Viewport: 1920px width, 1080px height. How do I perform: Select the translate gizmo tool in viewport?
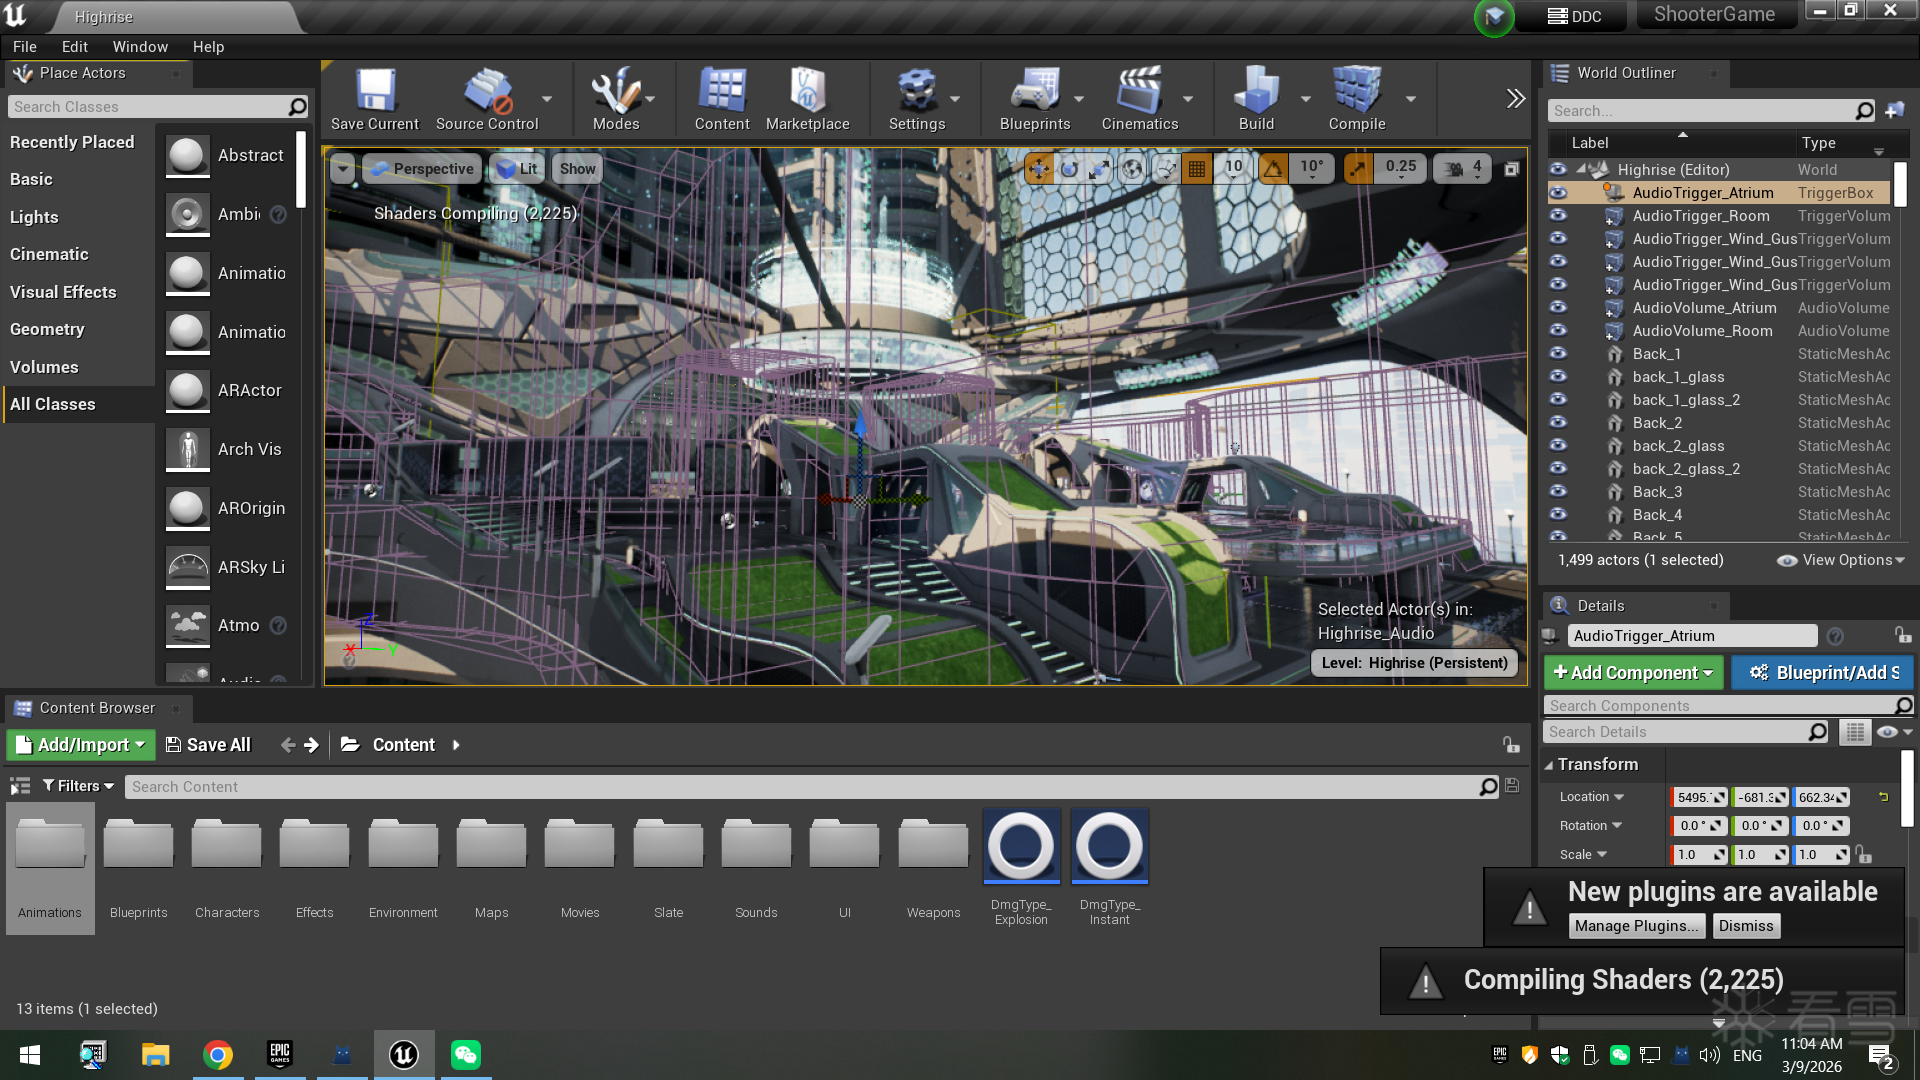(1039, 169)
